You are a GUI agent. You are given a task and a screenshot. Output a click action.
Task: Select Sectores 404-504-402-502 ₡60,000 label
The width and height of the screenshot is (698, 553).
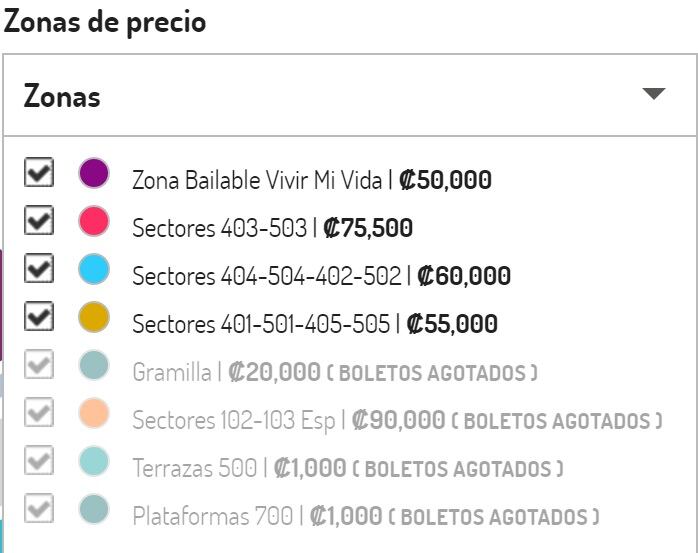(321, 277)
